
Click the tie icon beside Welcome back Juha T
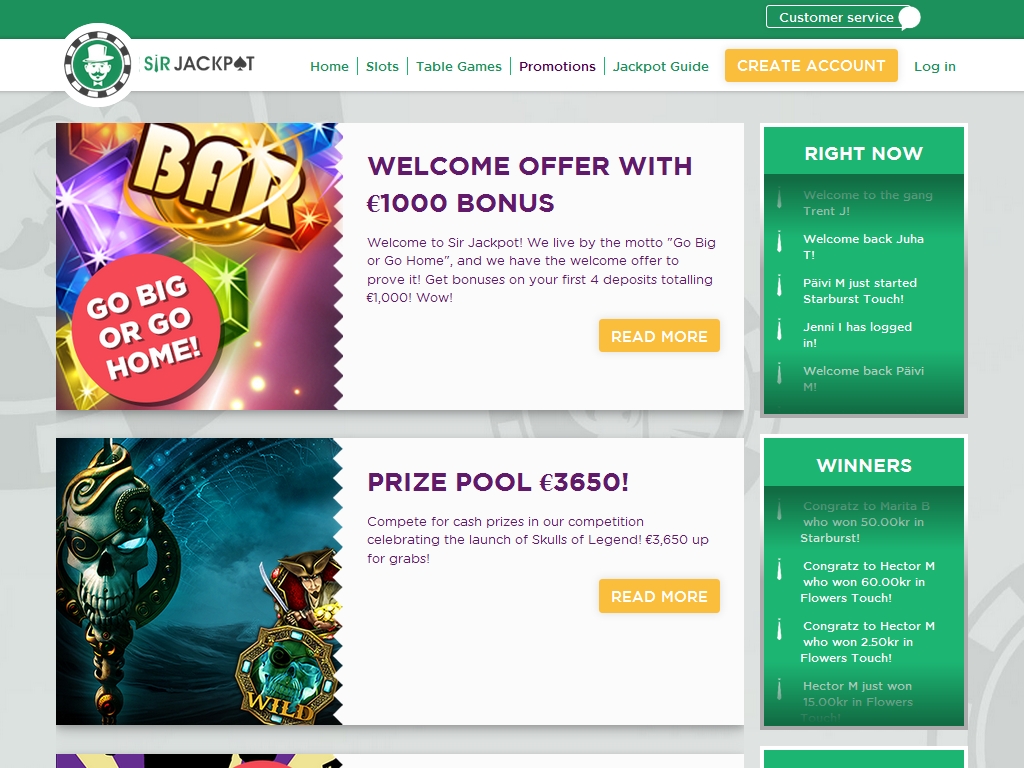coord(779,241)
